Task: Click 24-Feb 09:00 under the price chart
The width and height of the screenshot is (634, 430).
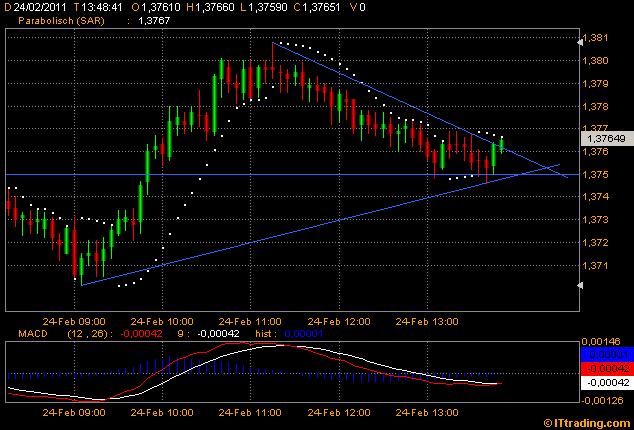Action: [x=74, y=322]
